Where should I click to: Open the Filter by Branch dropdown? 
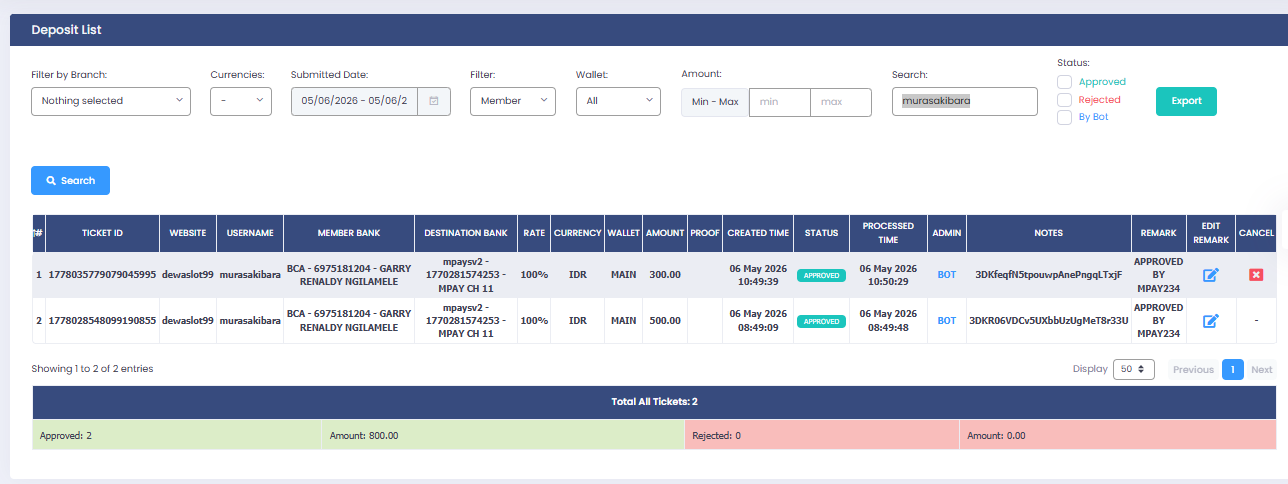pyautogui.click(x=110, y=101)
